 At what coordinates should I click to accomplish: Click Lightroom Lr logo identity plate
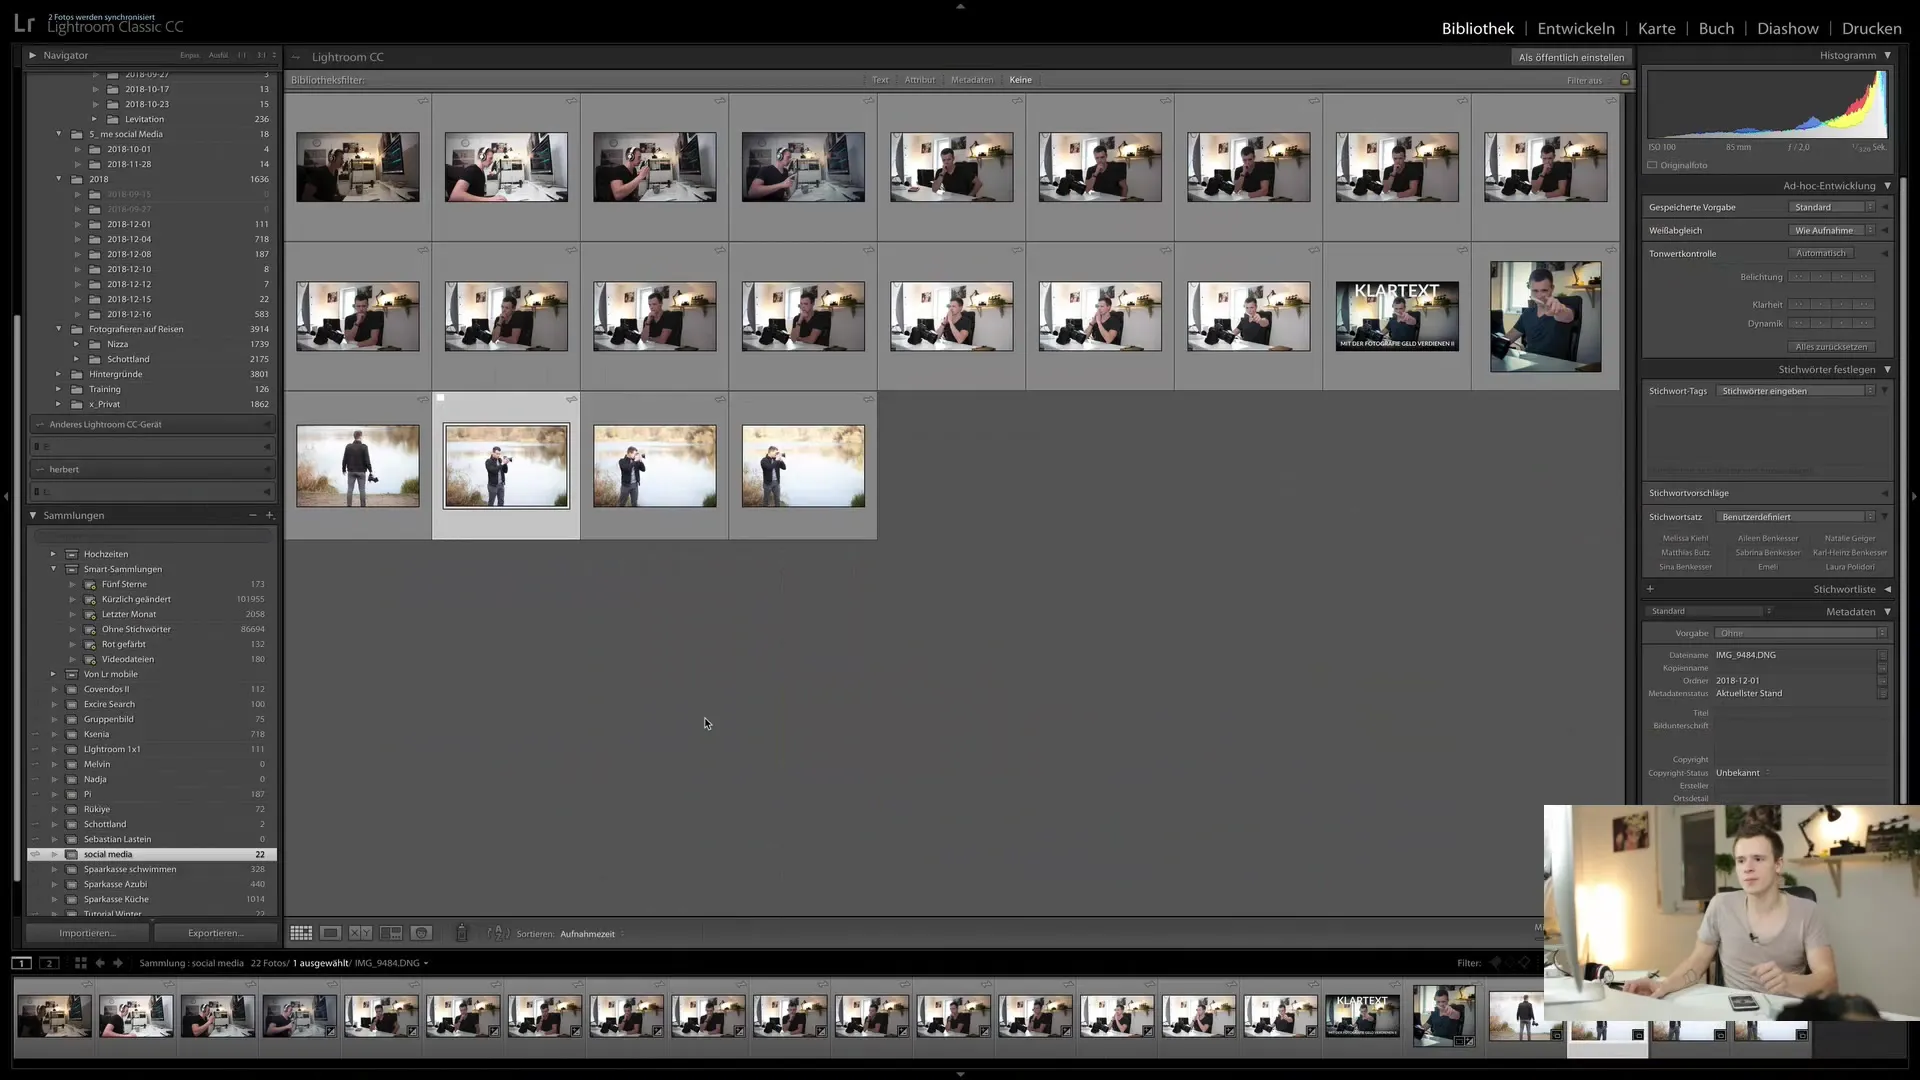click(24, 24)
